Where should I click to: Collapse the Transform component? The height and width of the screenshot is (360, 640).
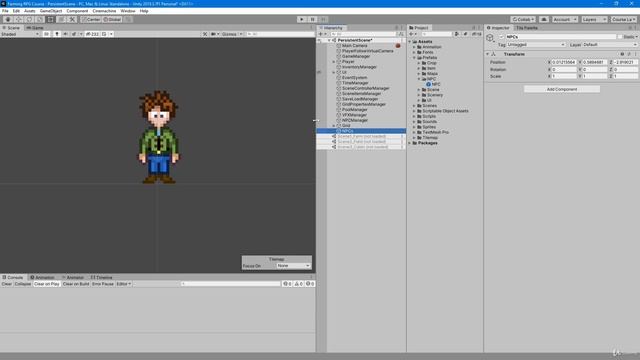488,54
